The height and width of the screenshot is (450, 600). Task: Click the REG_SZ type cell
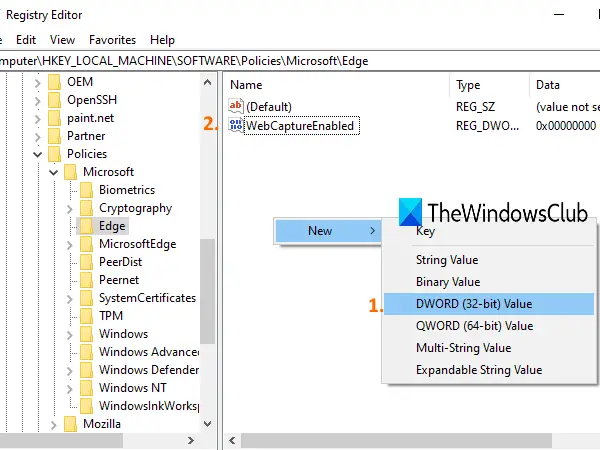click(475, 107)
